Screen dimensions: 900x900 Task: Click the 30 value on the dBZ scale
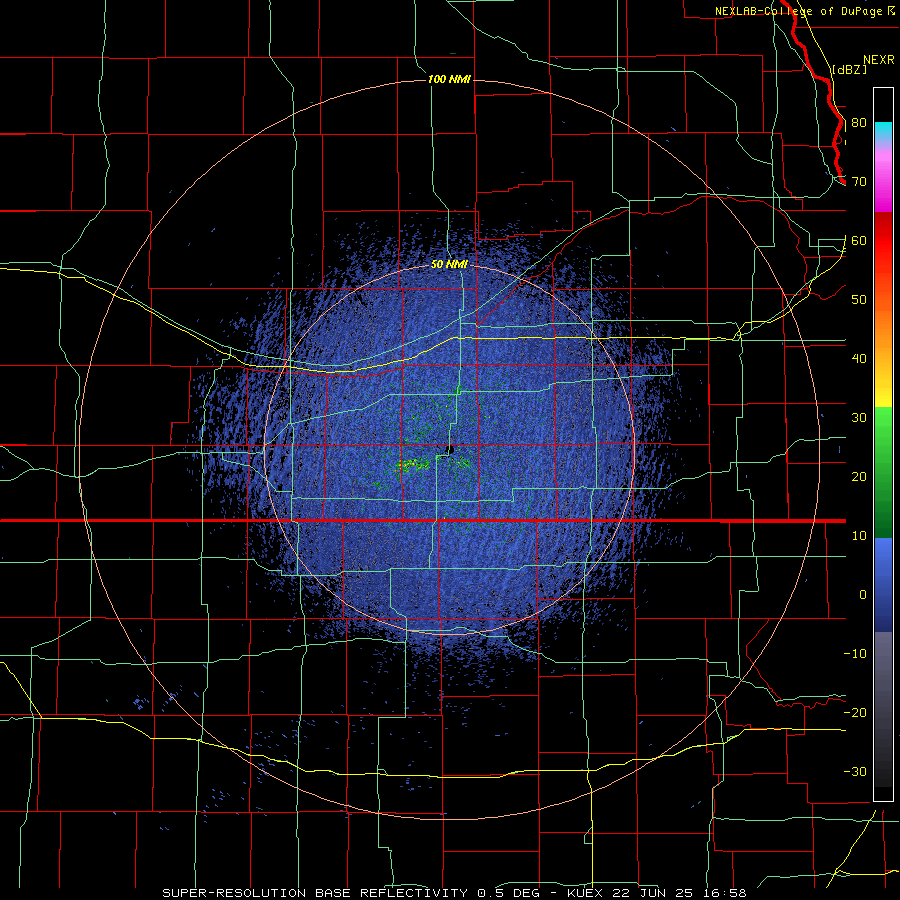859,418
